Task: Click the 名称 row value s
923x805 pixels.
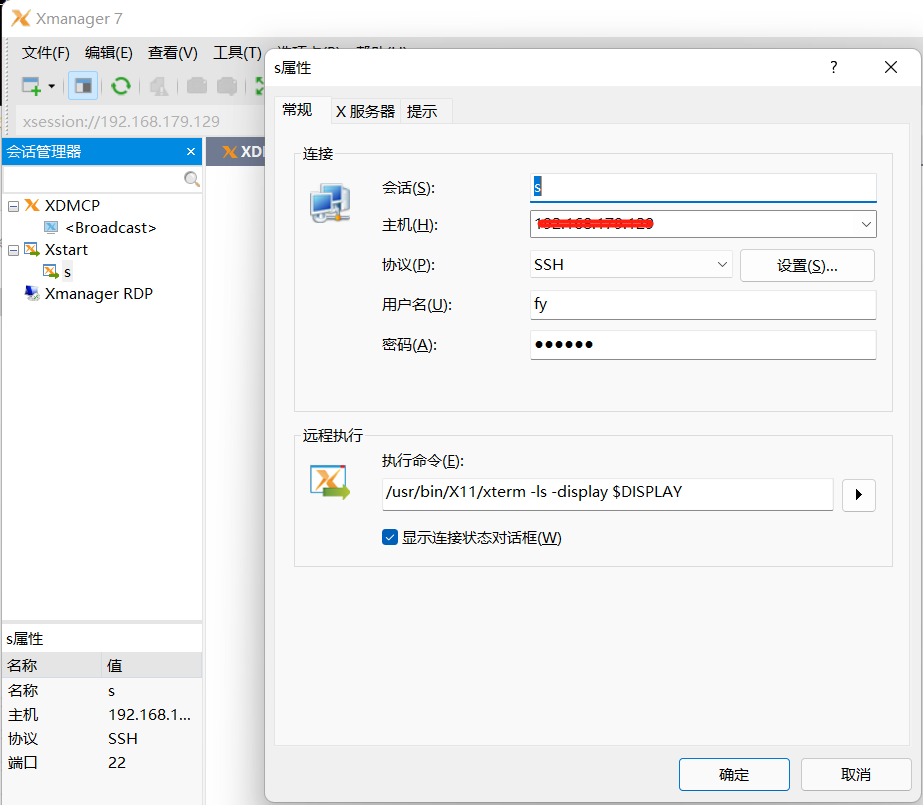Action: tap(111, 691)
